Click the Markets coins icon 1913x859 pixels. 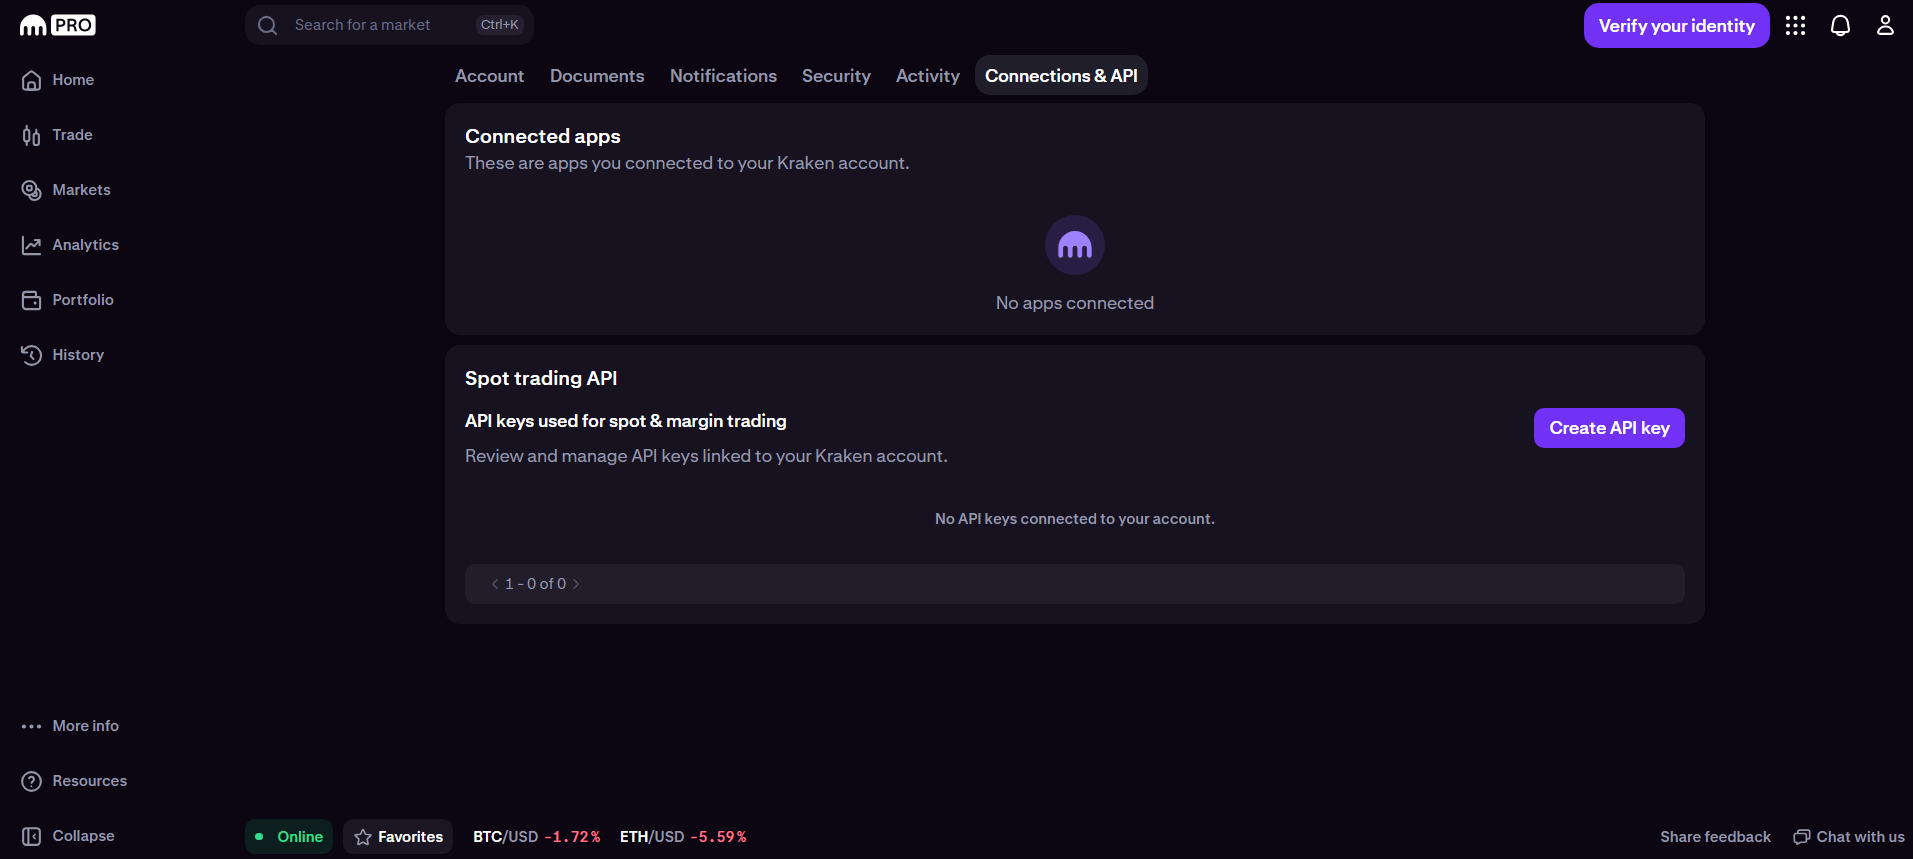(x=32, y=190)
